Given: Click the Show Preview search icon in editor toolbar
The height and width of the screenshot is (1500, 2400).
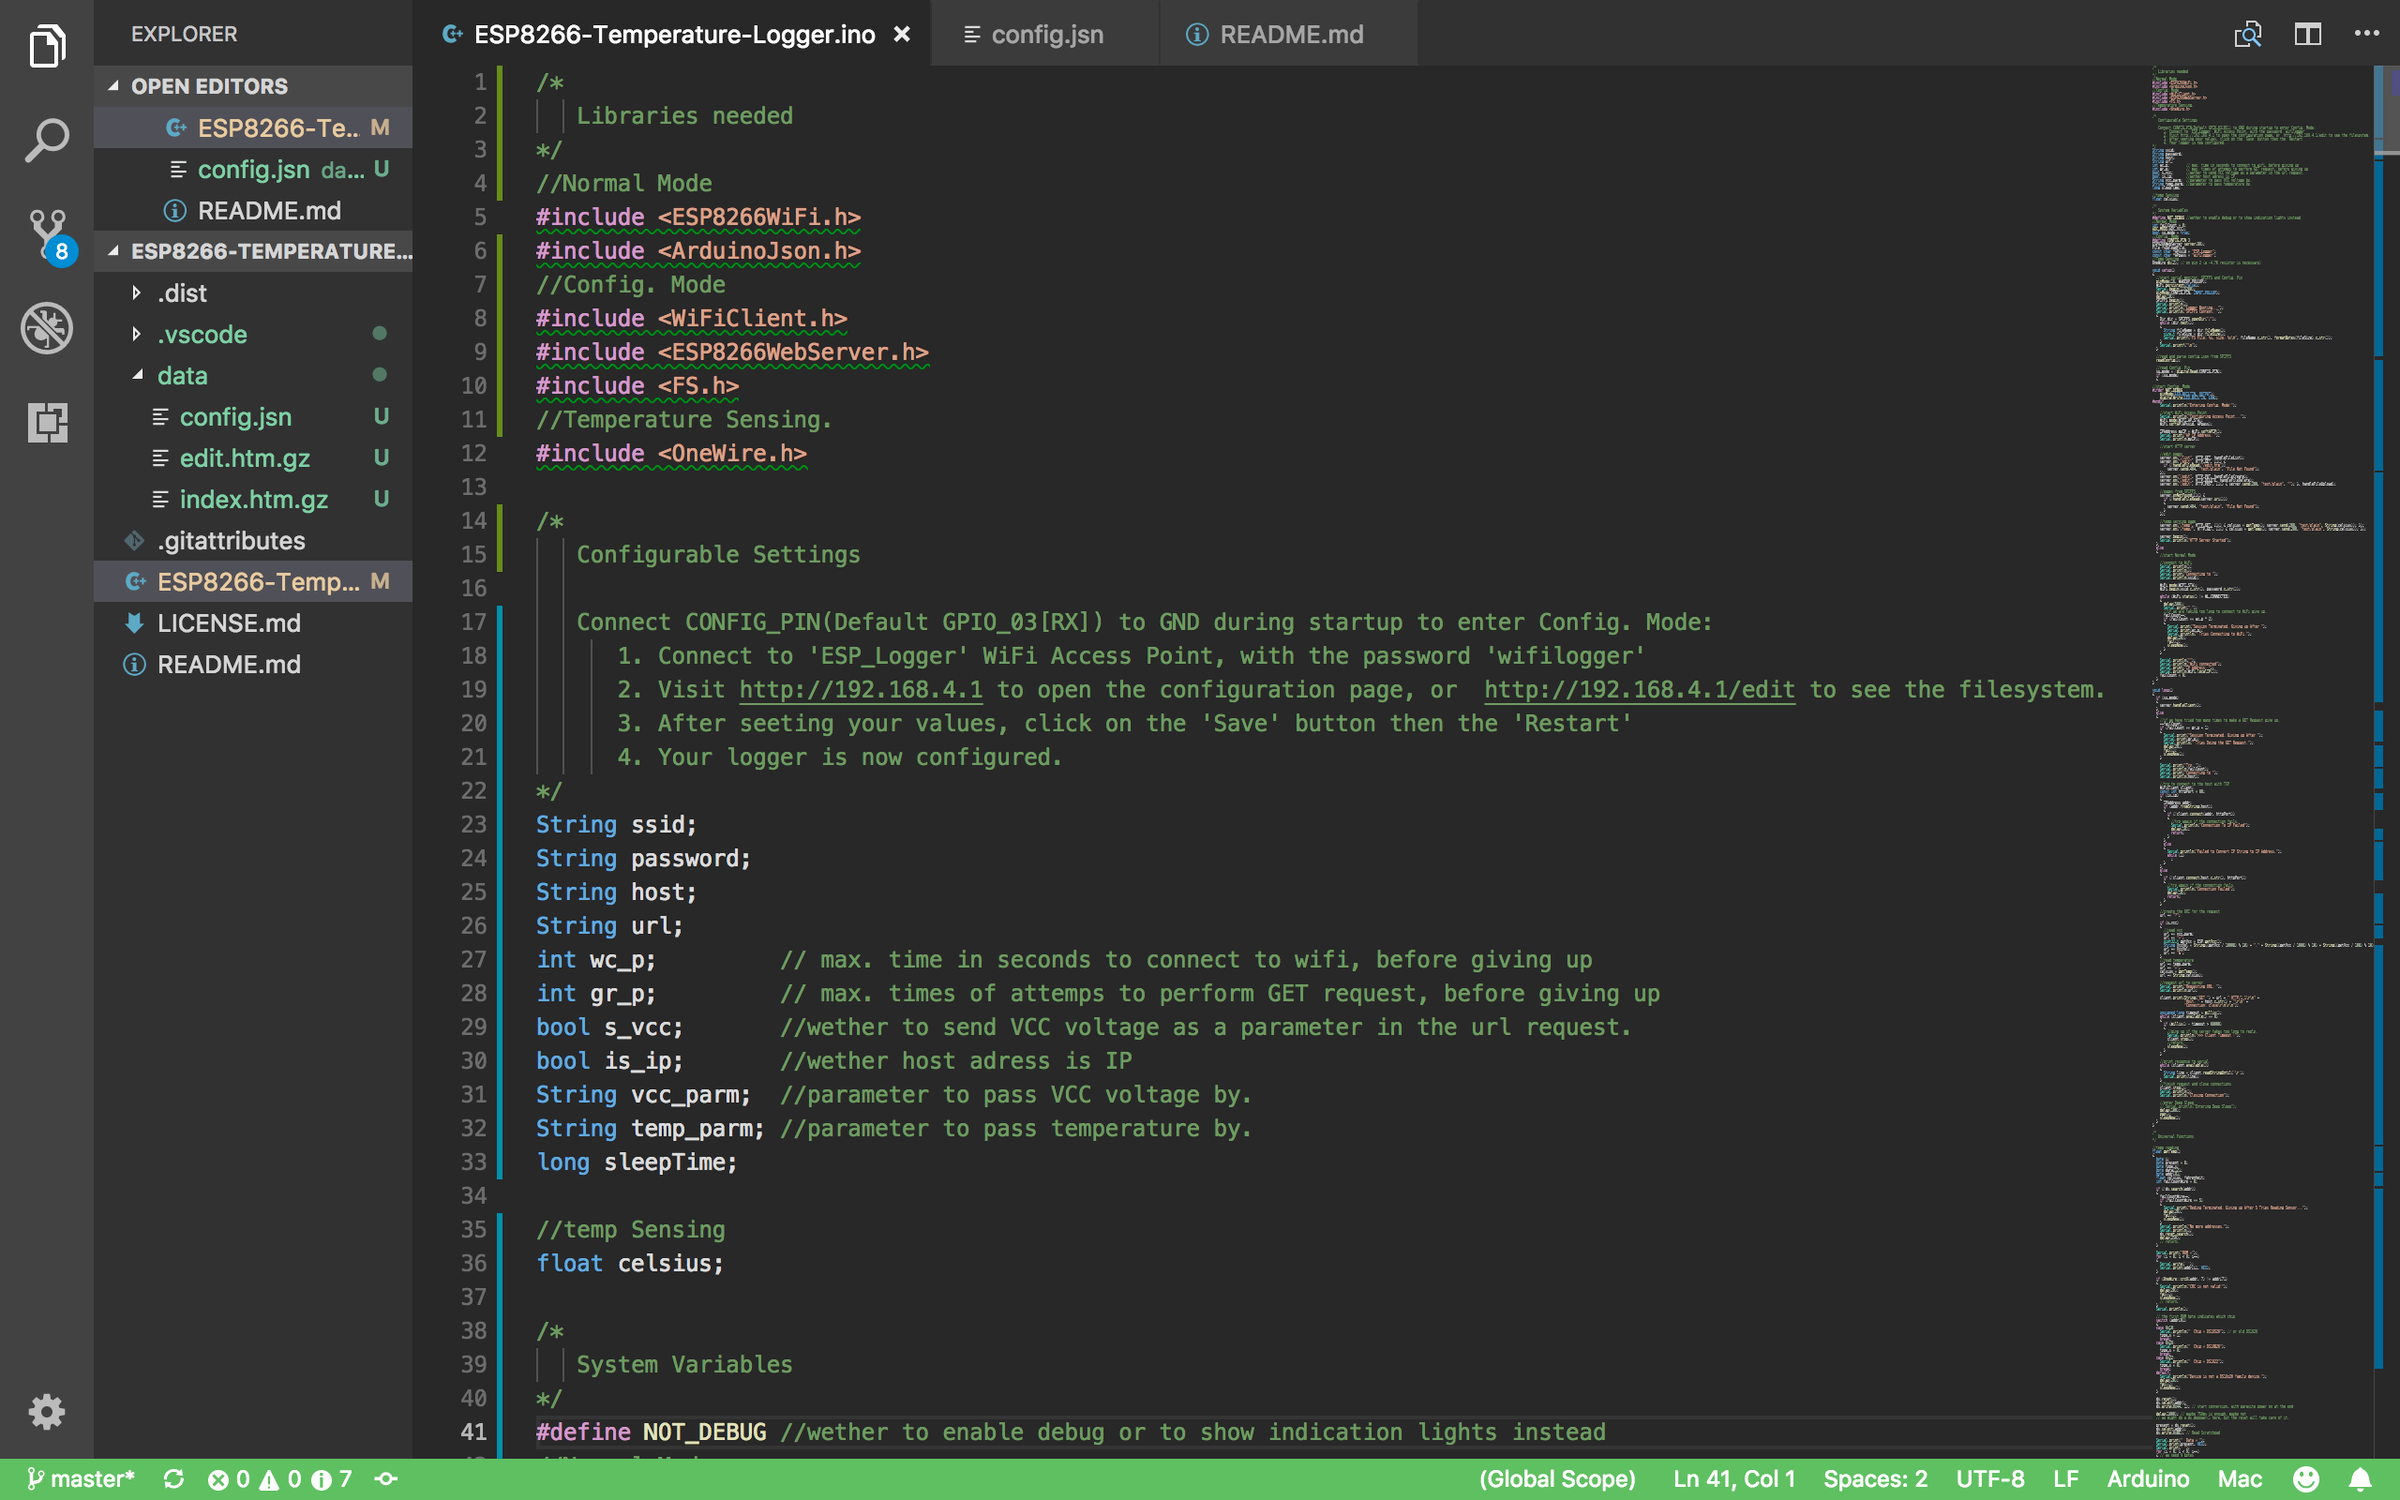Looking at the screenshot, I should (2247, 34).
